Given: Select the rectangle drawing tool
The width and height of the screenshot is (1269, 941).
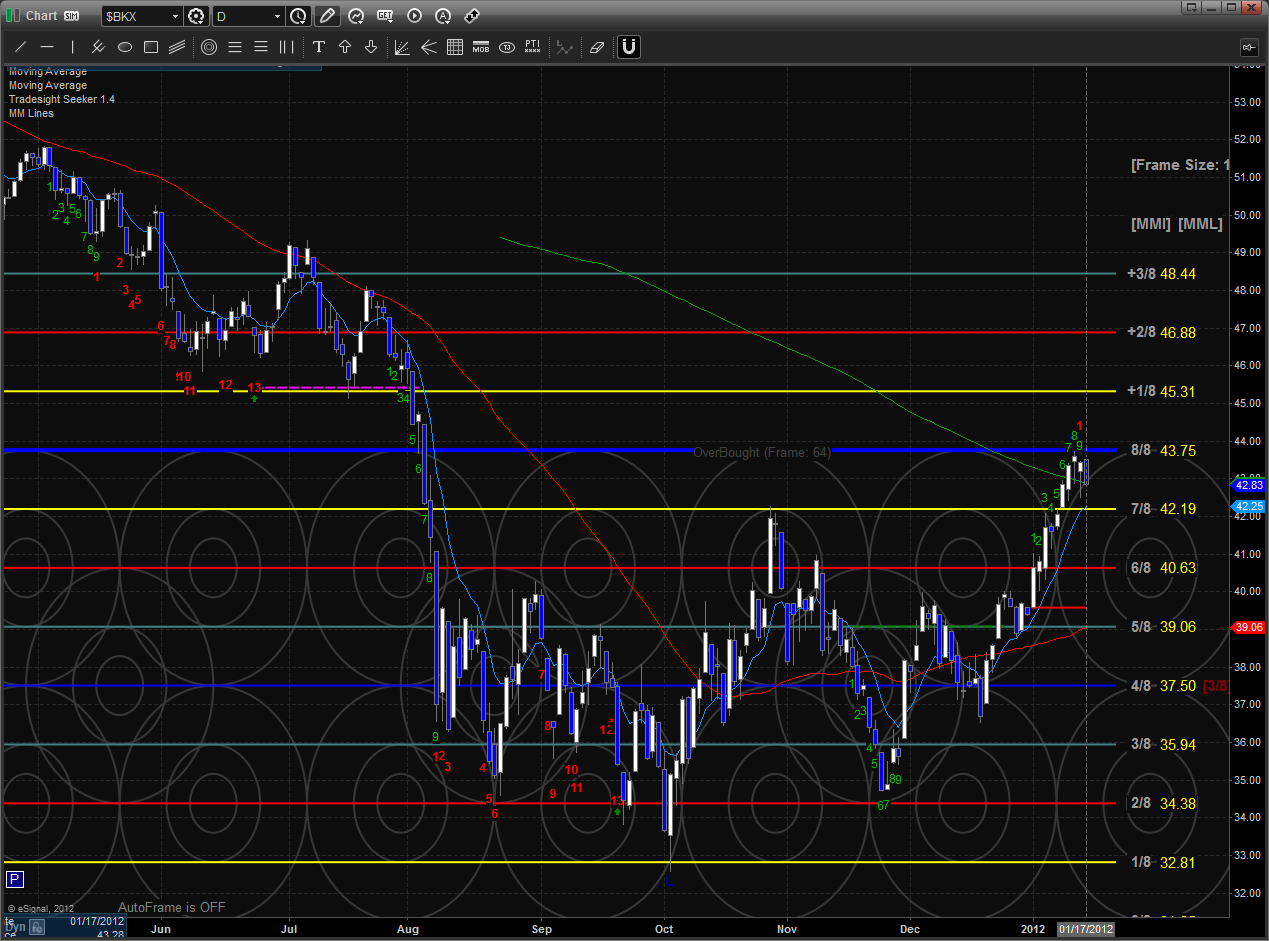Looking at the screenshot, I should tap(151, 47).
